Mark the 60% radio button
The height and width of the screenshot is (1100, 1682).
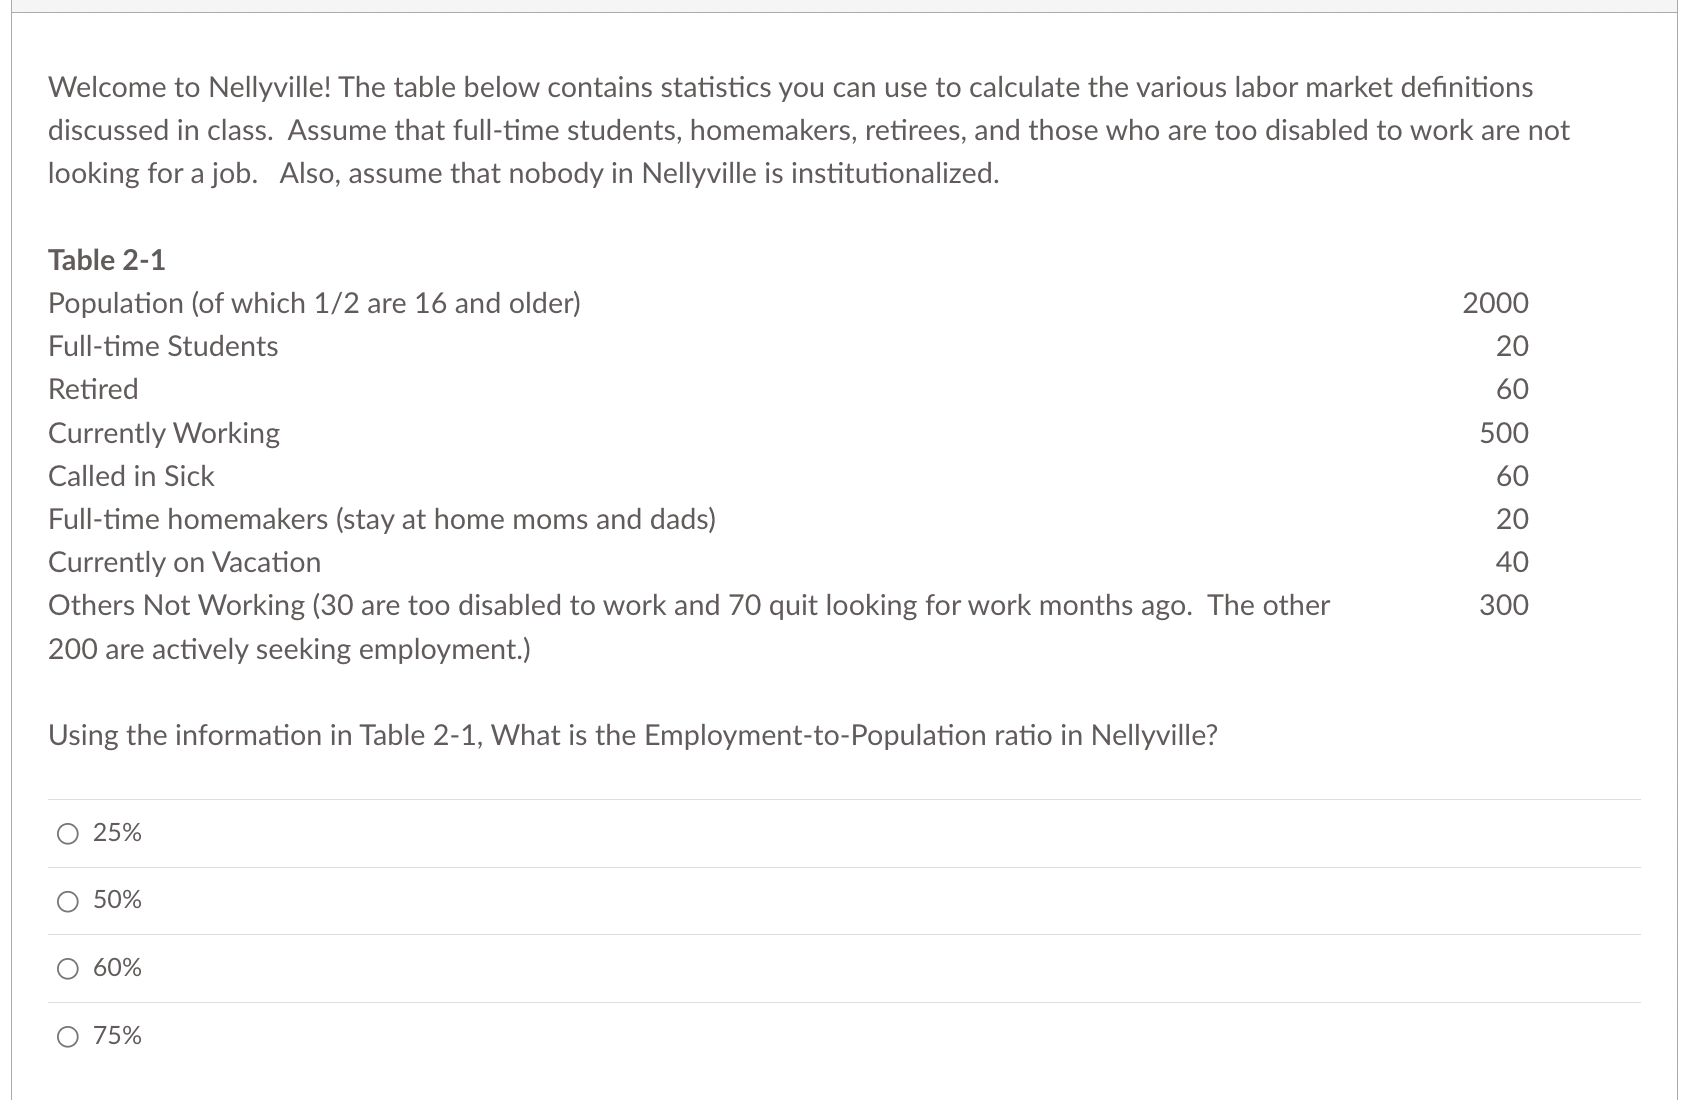click(68, 968)
